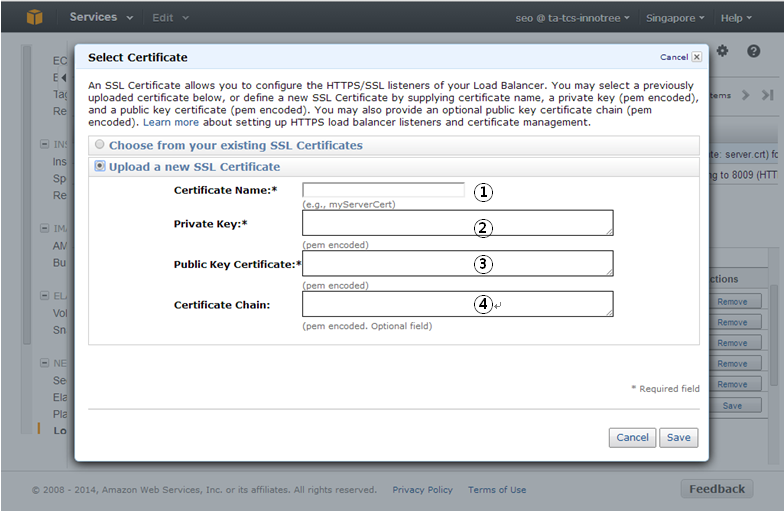Jump to last page arrow icon
The image size is (784, 511).
pyautogui.click(x=768, y=95)
